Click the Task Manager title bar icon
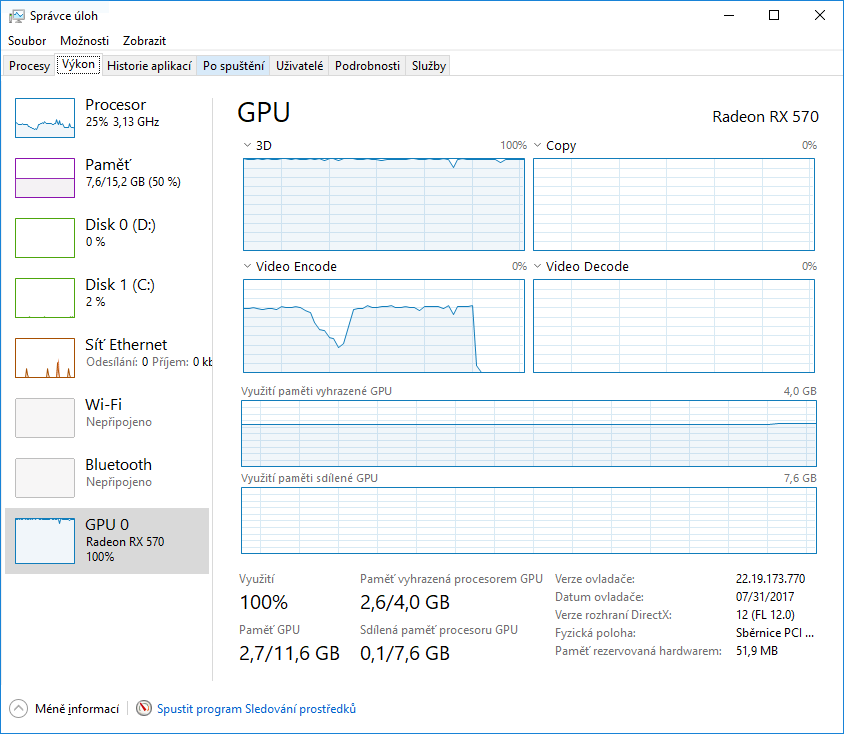Viewport: 844px width, 734px height. tap(17, 16)
